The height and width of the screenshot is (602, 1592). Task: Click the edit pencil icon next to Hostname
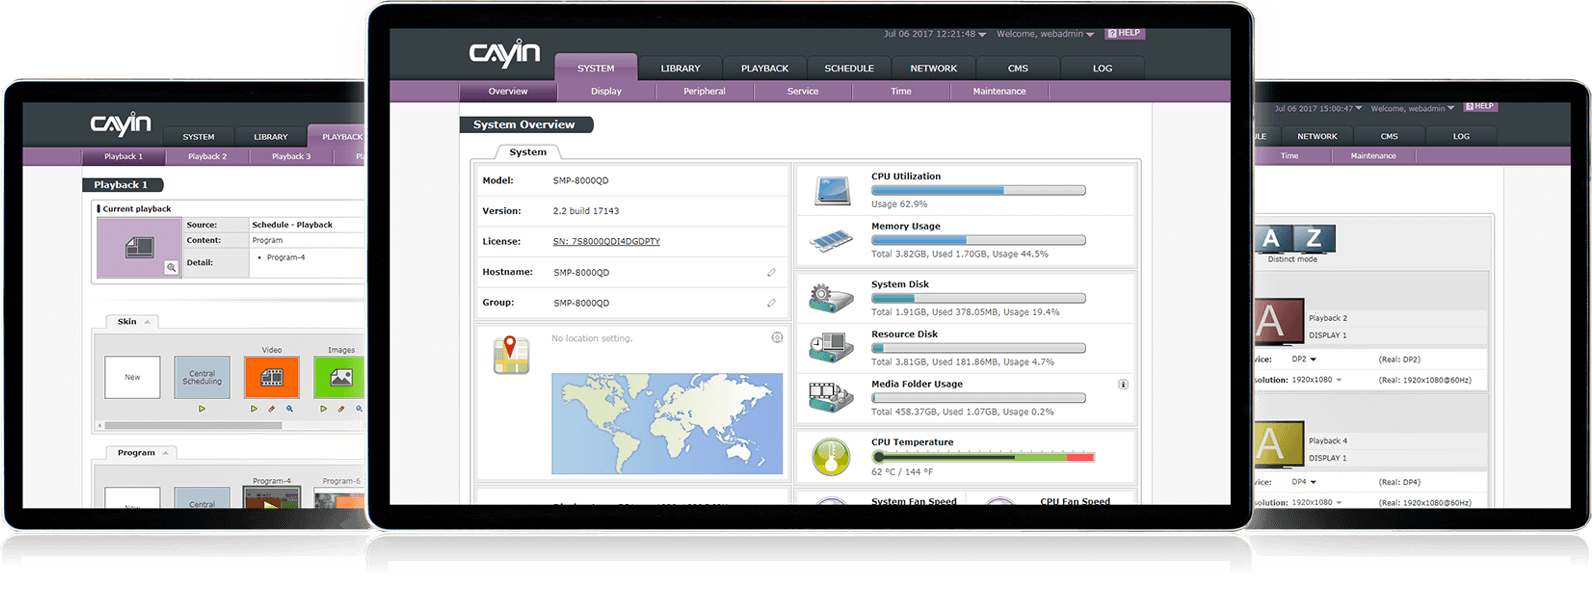(x=771, y=272)
